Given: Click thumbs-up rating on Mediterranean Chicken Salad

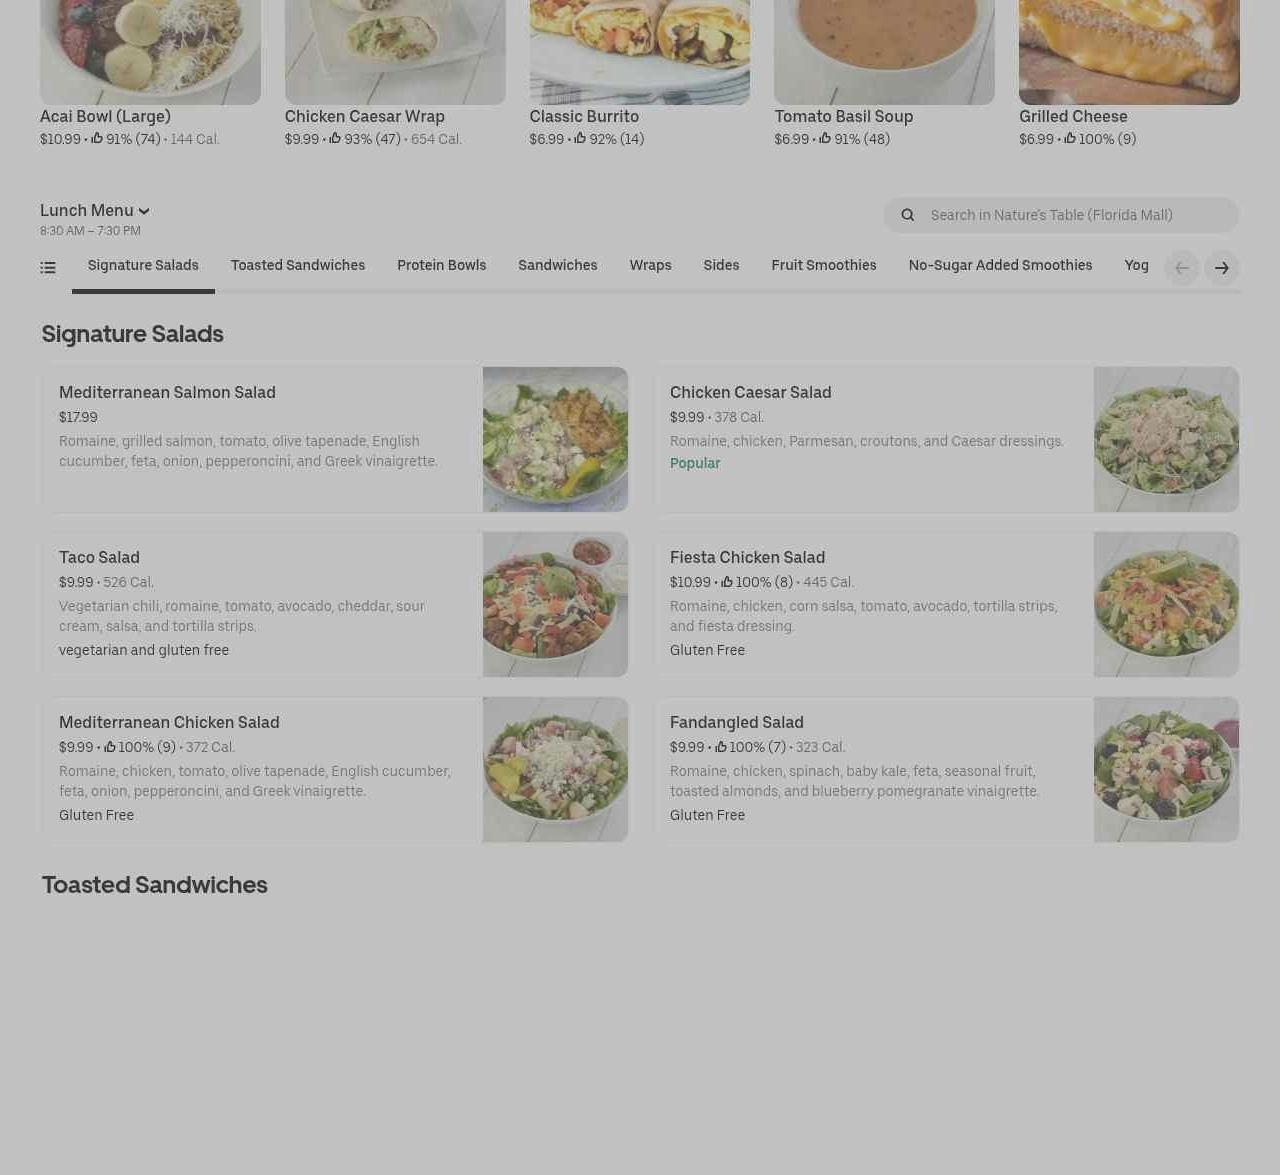Looking at the screenshot, I should pyautogui.click(x=110, y=747).
